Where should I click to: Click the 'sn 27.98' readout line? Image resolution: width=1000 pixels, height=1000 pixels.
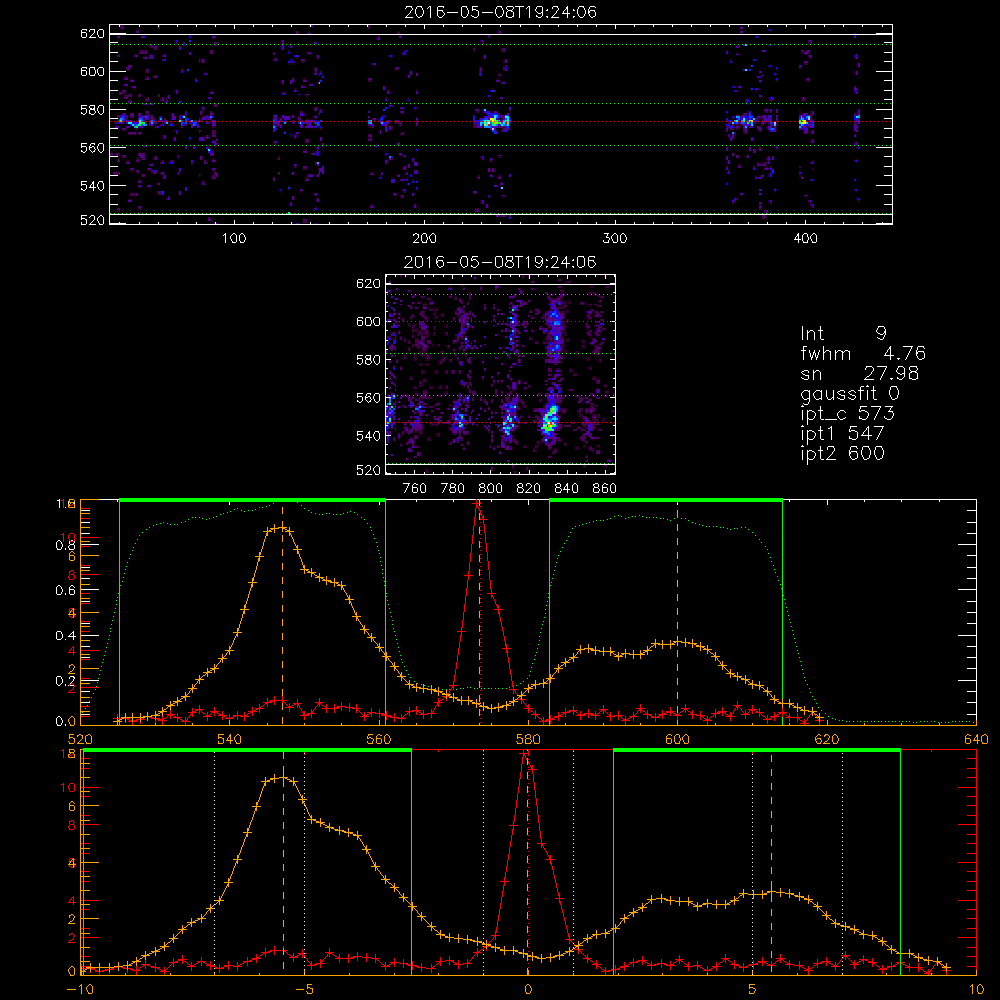[860, 373]
